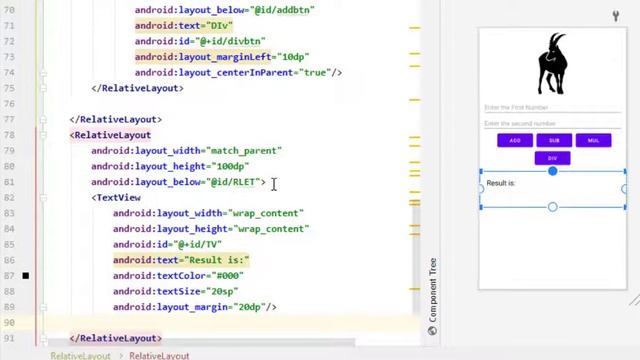The height and width of the screenshot is (360, 640).
Task: Click the left-side constraint handle circle
Action: click(481, 189)
